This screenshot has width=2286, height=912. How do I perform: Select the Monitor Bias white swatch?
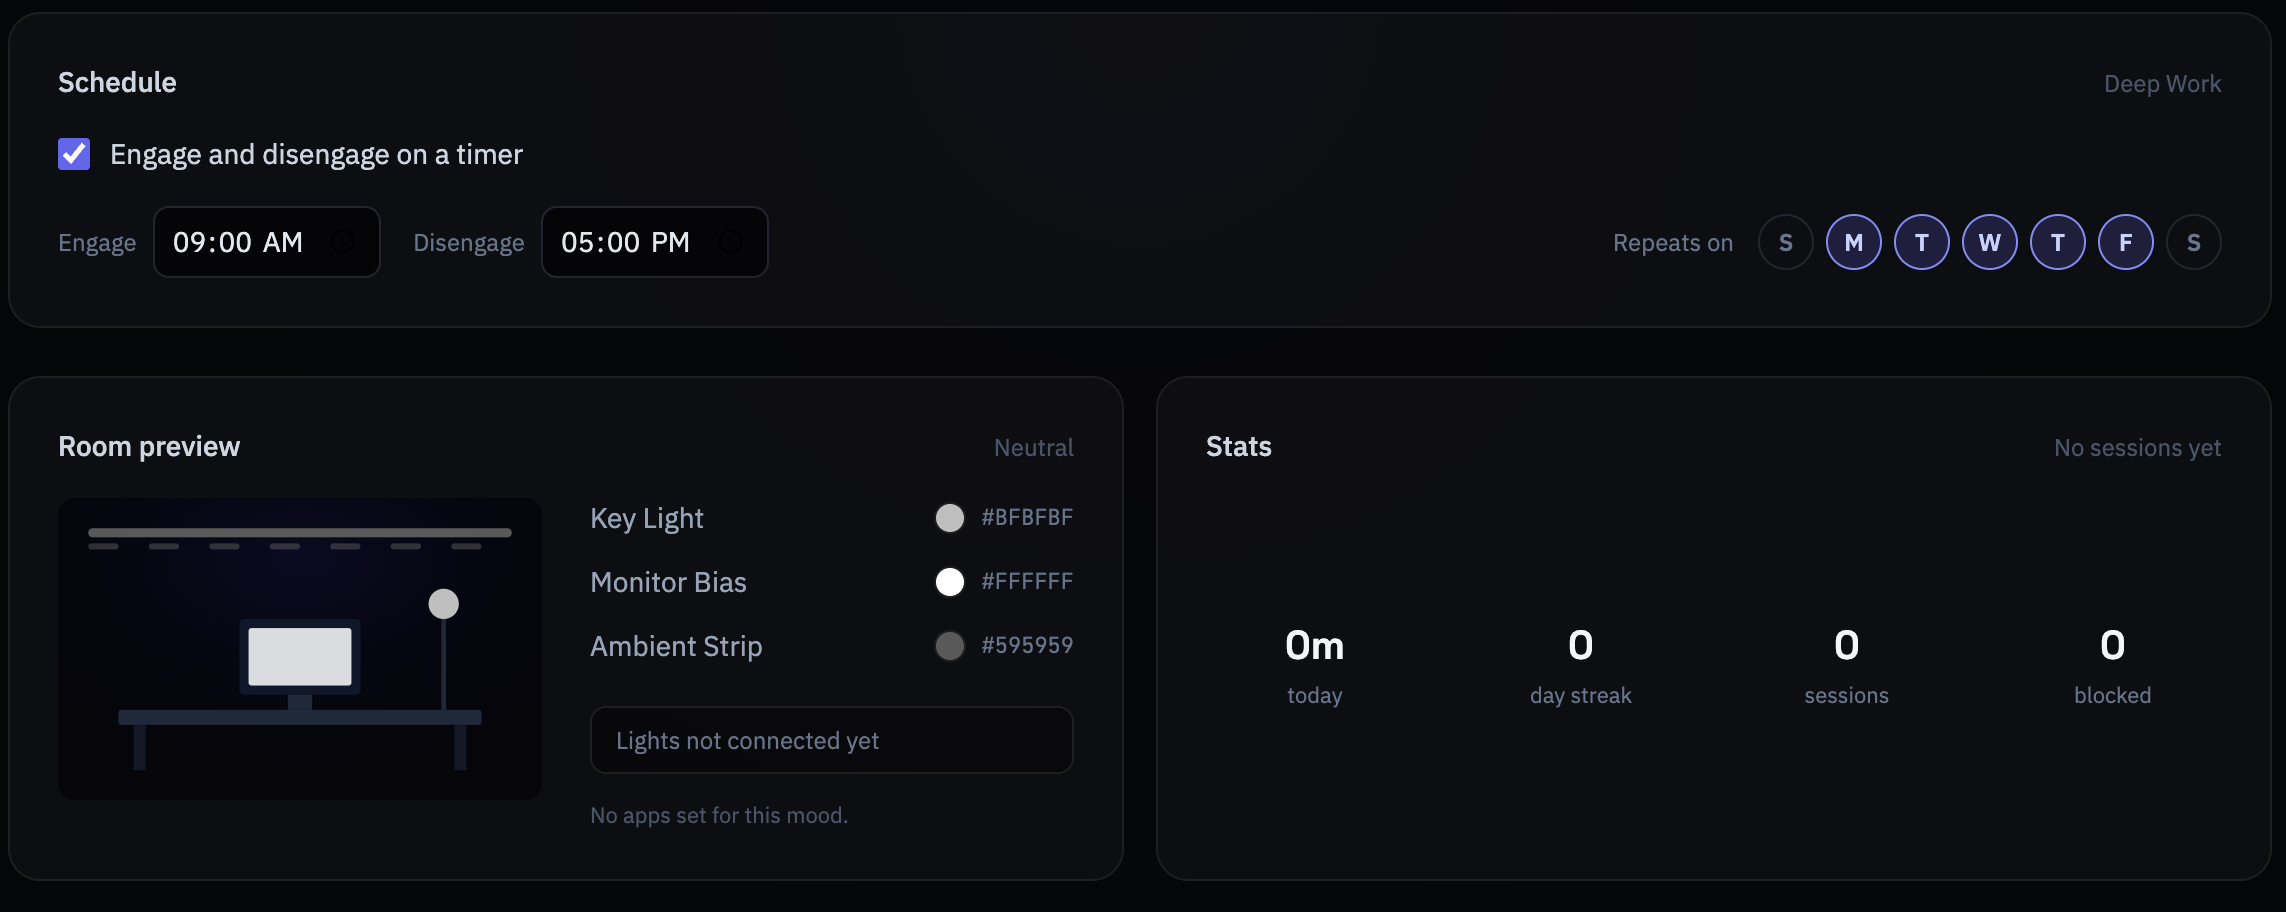coord(950,582)
